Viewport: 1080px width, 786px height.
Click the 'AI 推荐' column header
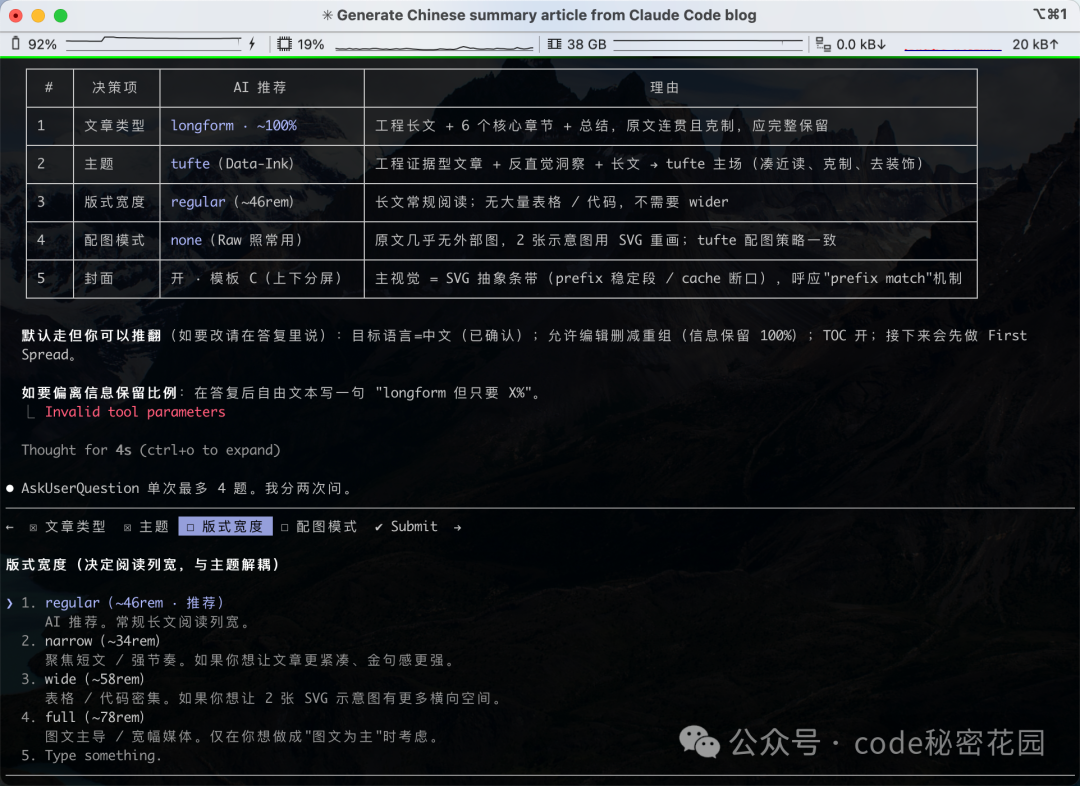[262, 87]
